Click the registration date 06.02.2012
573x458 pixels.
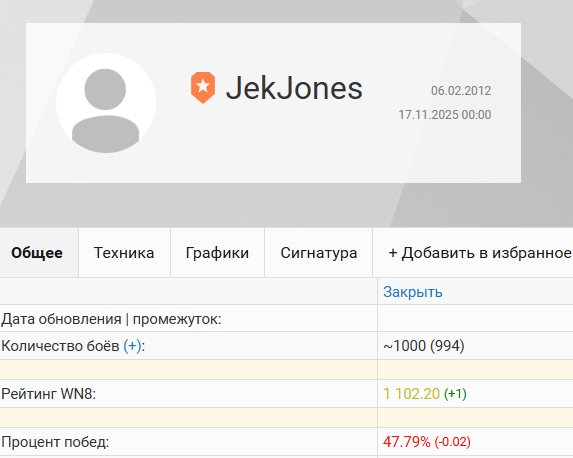pyautogui.click(x=461, y=91)
